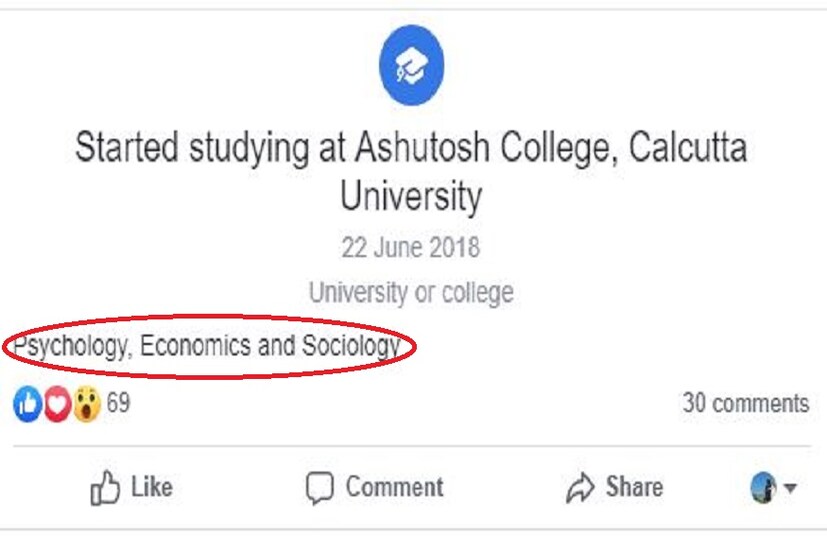
Task: Click the yellow Wow reaction emoji
Action: 87,404
